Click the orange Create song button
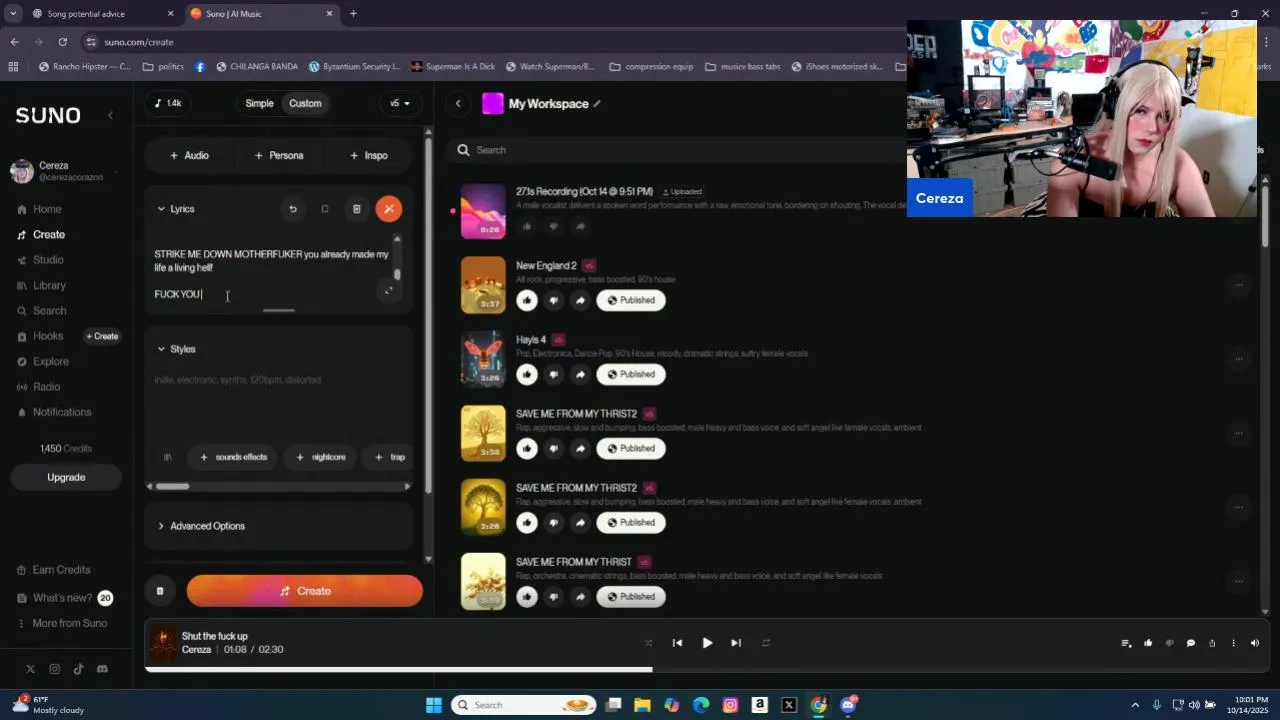This screenshot has height=720, width=1280. (x=305, y=591)
